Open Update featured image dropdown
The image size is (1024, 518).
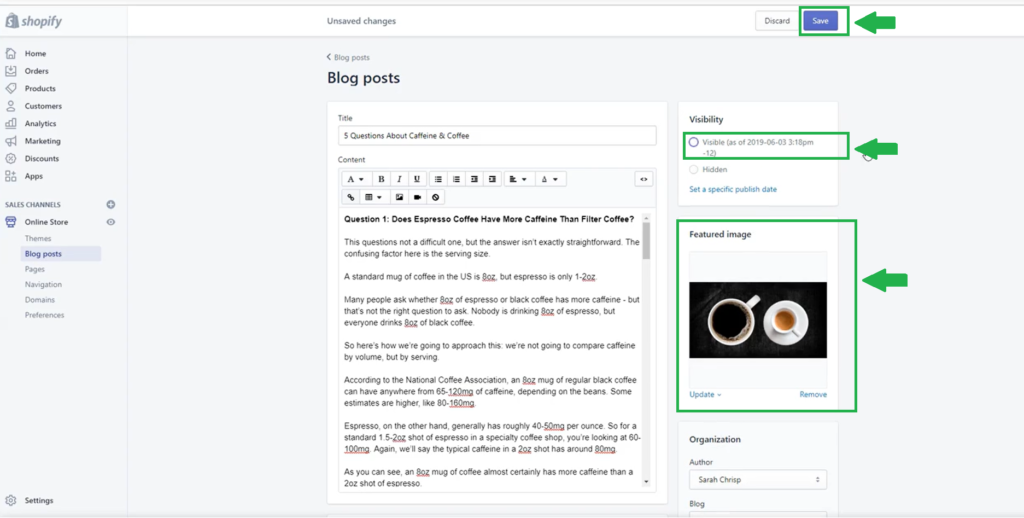pyautogui.click(x=705, y=395)
